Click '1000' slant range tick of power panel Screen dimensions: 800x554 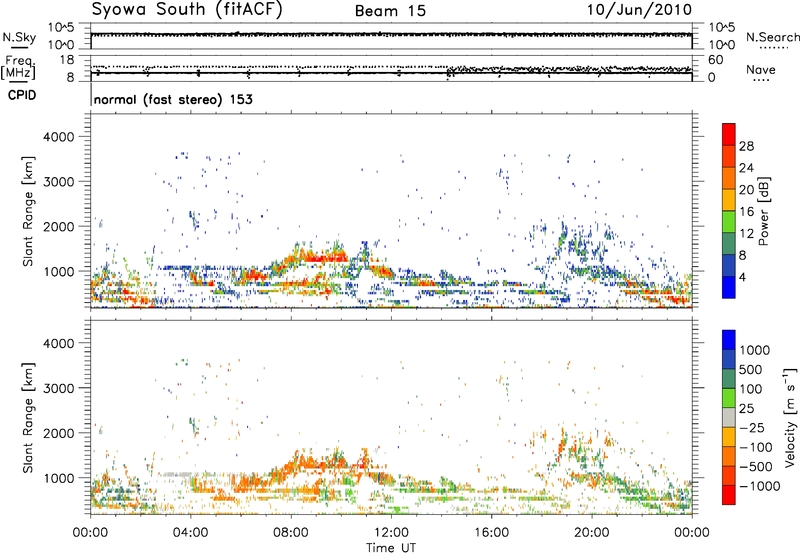coord(59,271)
